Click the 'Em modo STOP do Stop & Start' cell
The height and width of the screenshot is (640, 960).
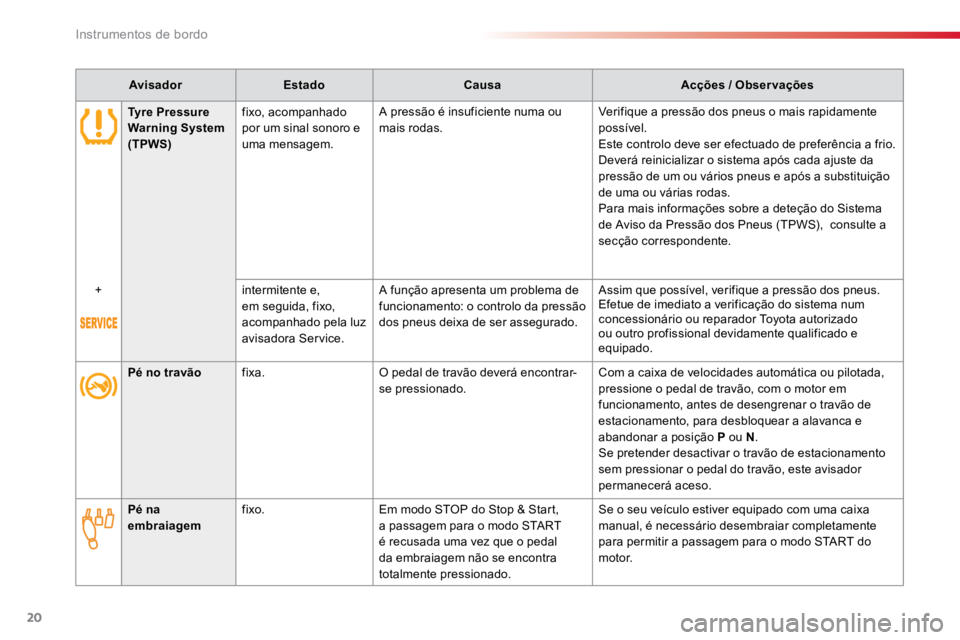tap(482, 542)
